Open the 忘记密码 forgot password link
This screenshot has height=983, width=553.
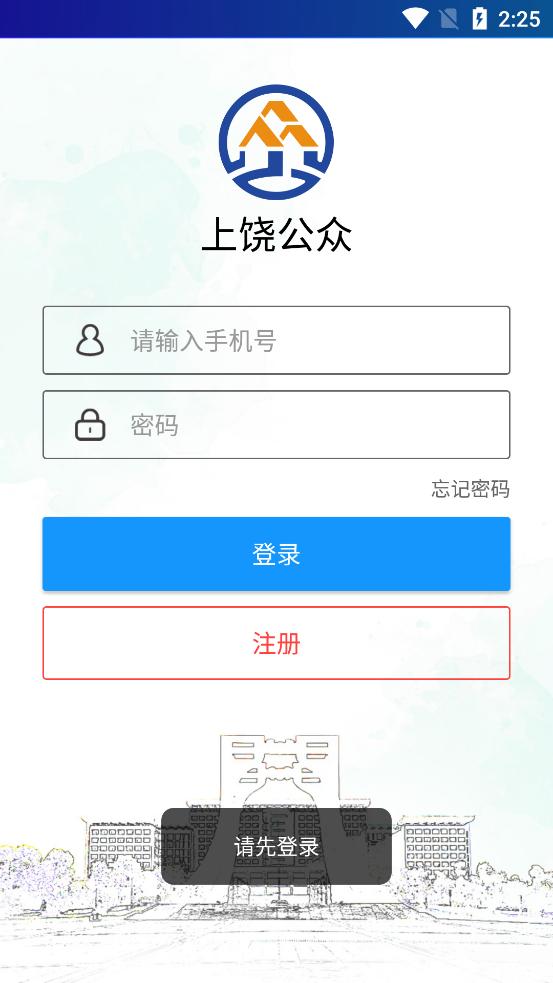470,489
